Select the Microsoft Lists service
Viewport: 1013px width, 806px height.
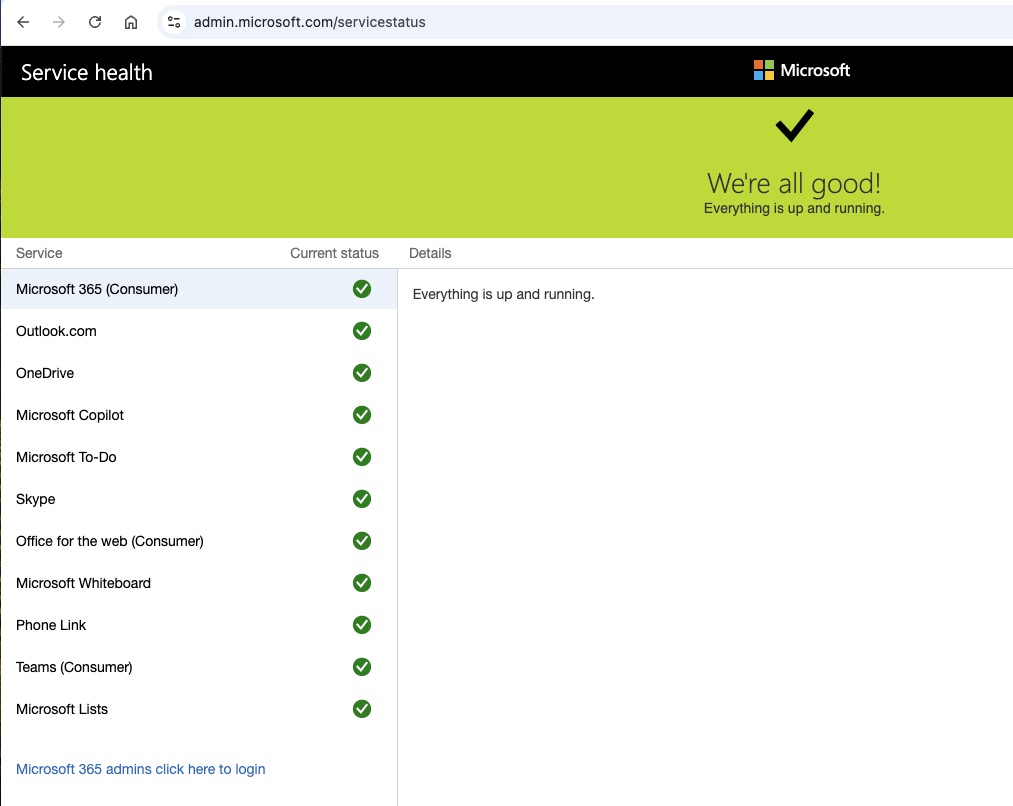[x=199, y=708]
